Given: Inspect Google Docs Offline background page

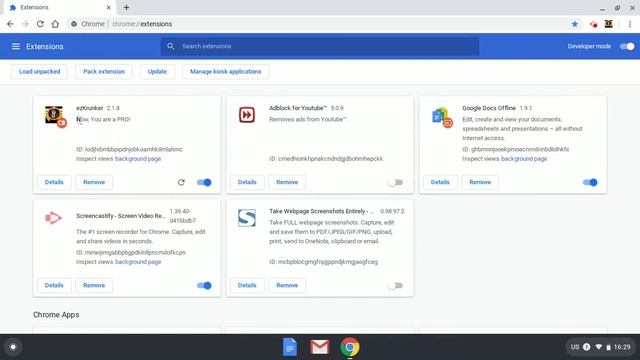Looking at the screenshot, I should pos(524,159).
